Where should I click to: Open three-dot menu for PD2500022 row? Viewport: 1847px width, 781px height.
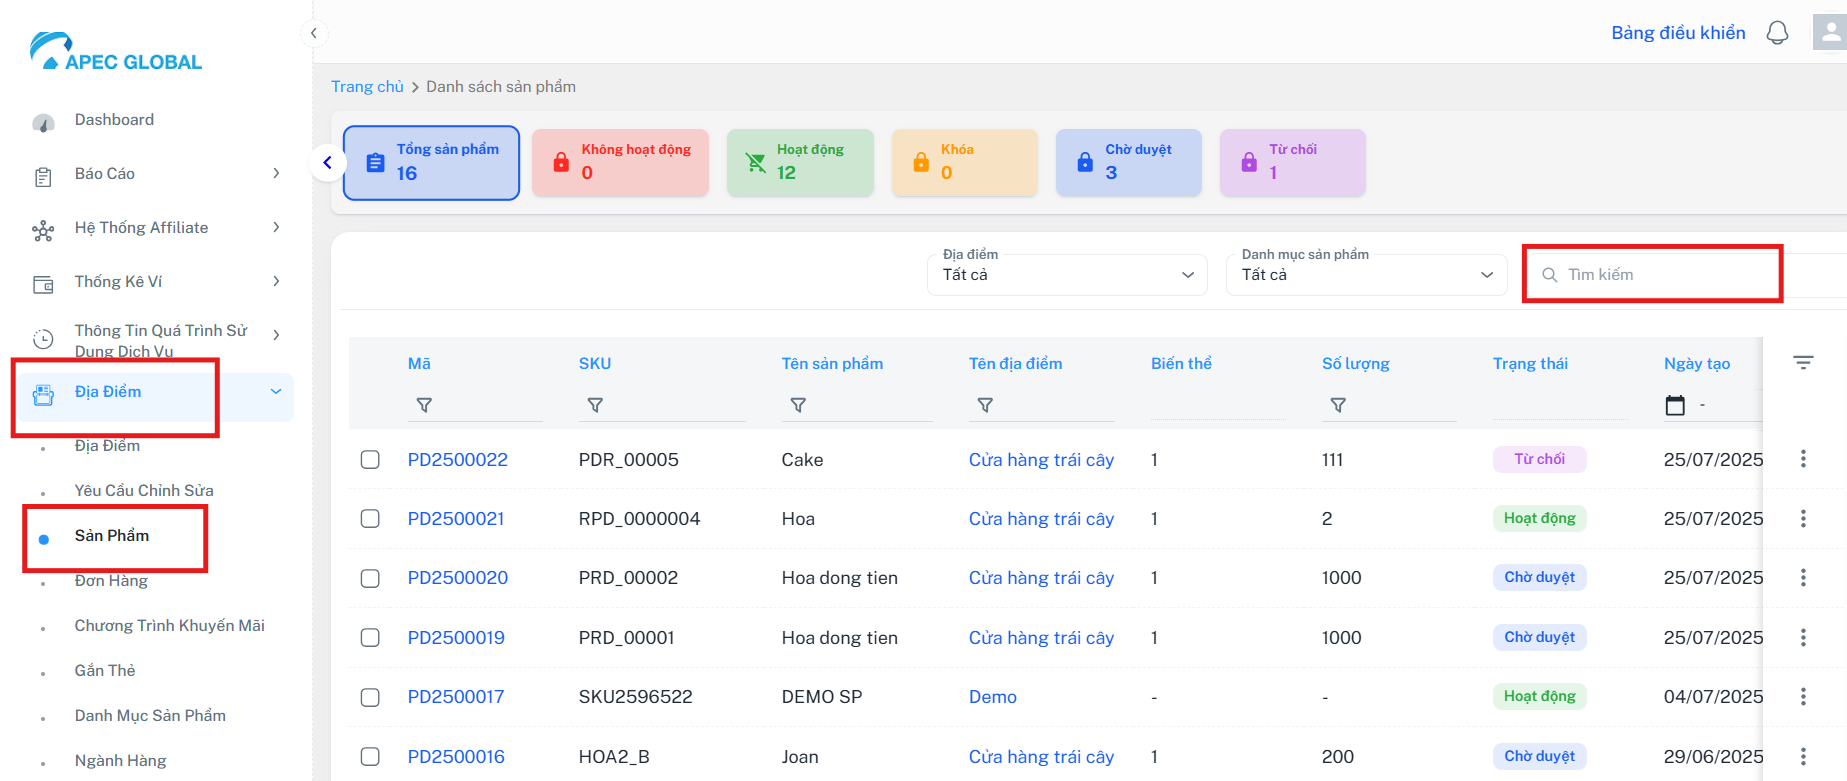coord(1803,459)
